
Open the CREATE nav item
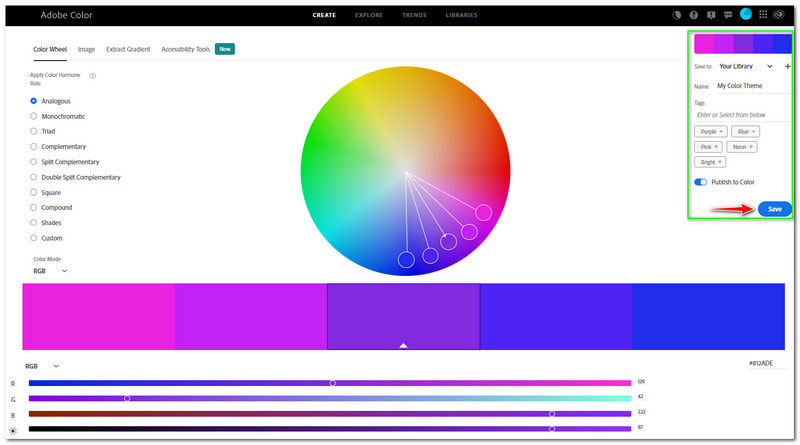click(x=324, y=15)
